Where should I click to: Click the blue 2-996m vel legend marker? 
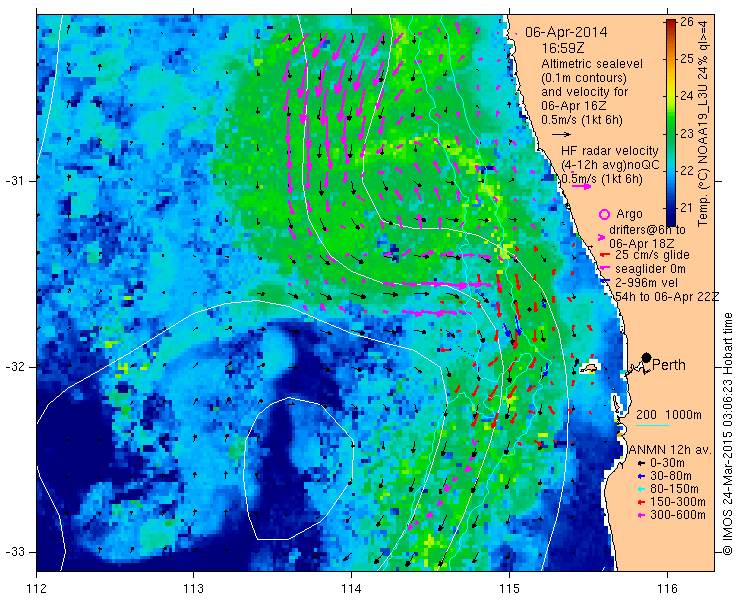tap(606, 282)
